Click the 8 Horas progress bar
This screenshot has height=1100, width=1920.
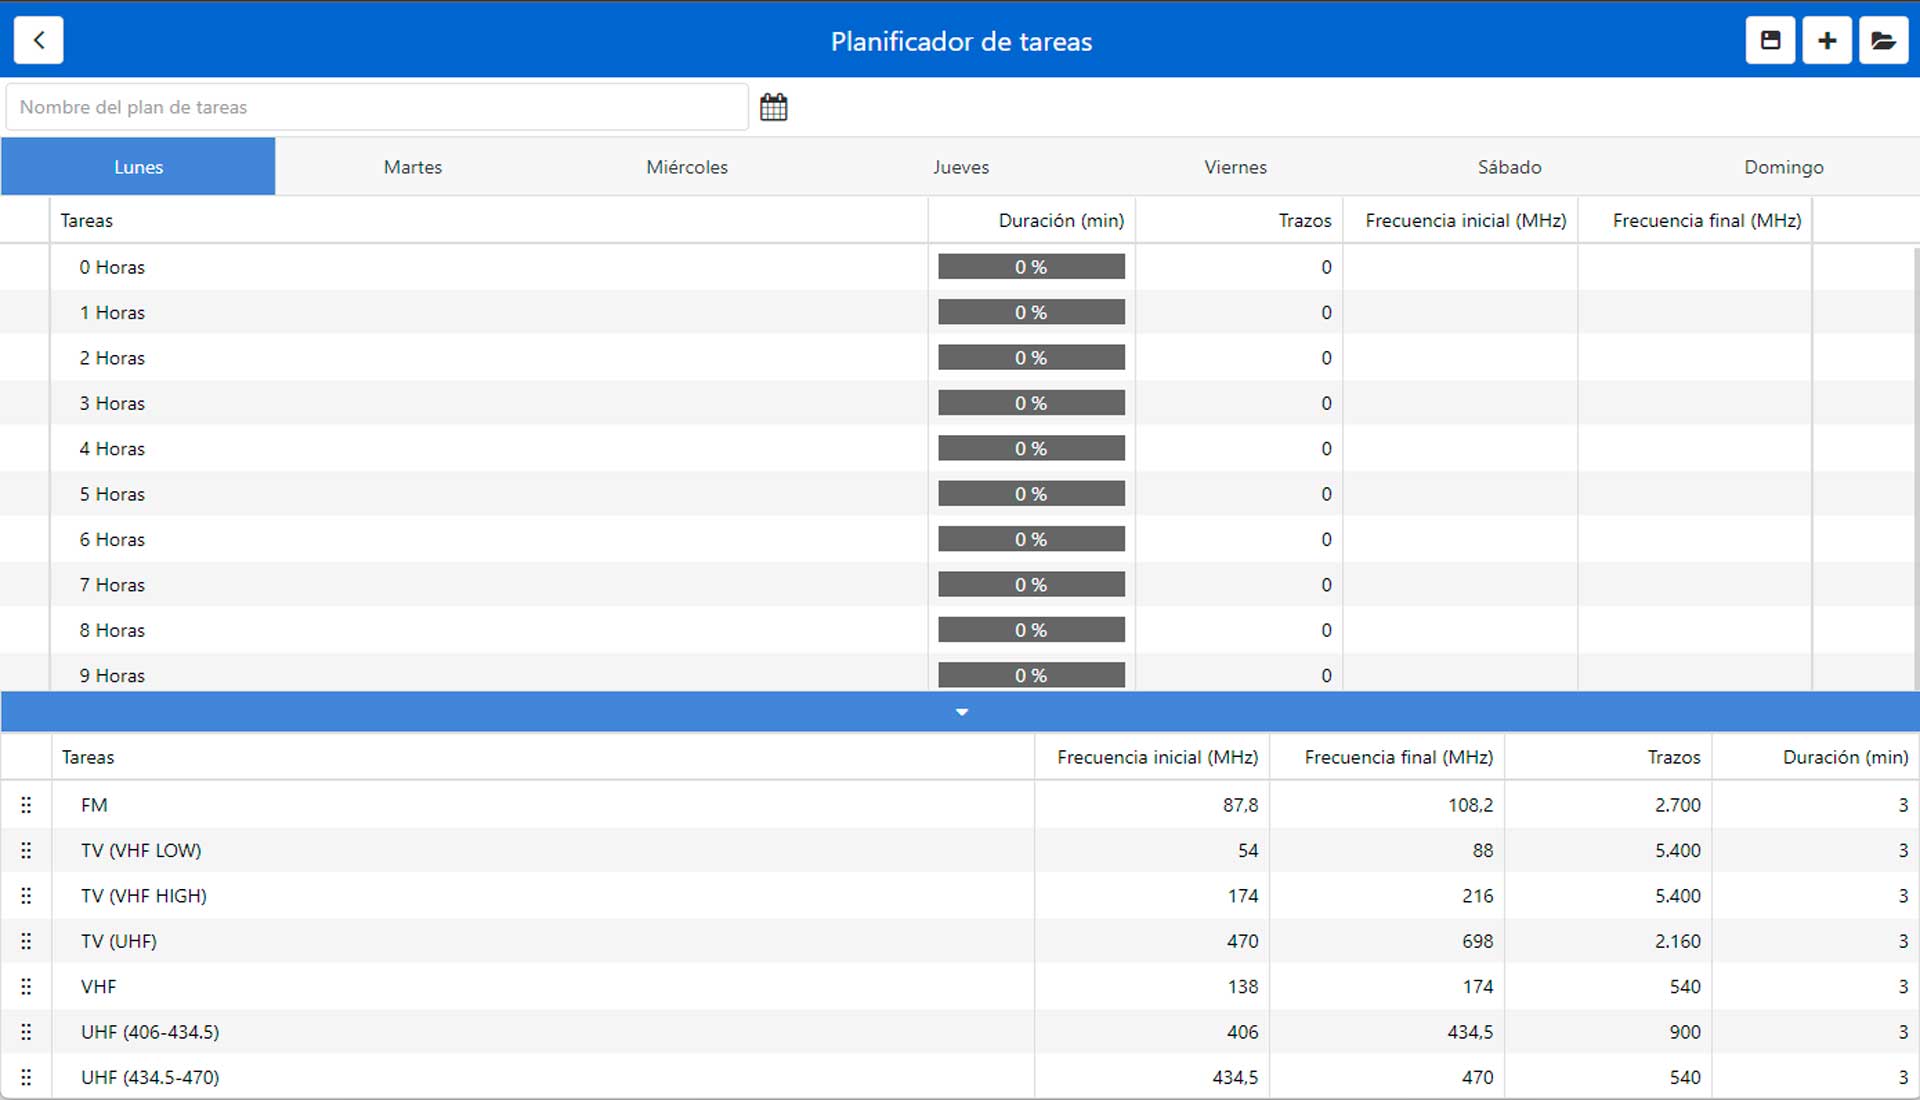tap(1031, 630)
